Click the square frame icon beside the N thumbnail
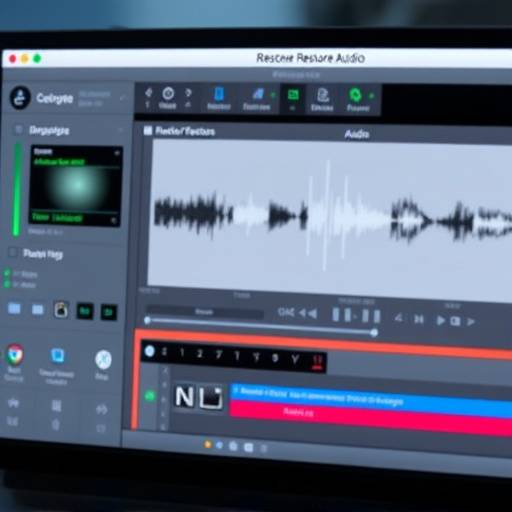The height and width of the screenshot is (512, 512). 211,397
